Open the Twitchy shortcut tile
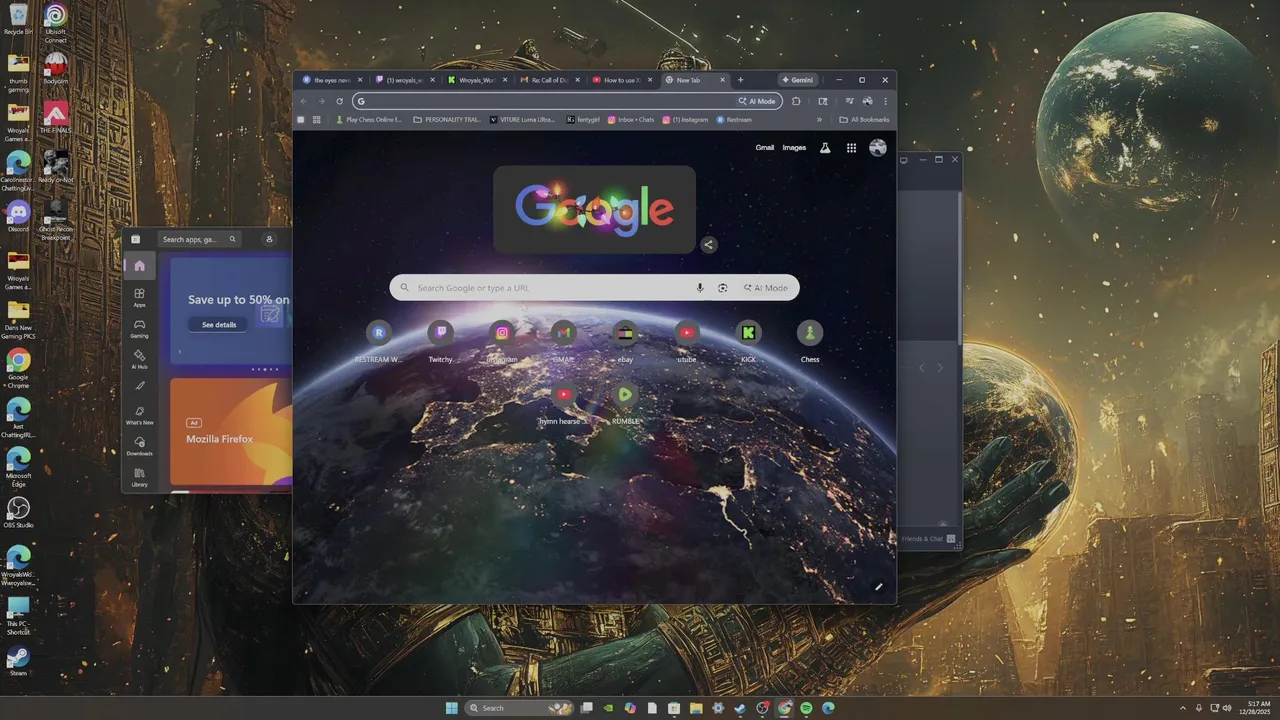The width and height of the screenshot is (1280, 720). [x=440, y=341]
